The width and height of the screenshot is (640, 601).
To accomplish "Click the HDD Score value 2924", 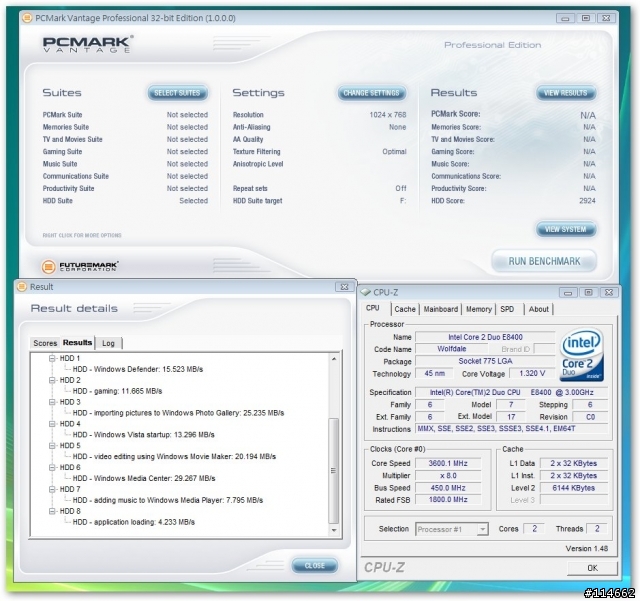I will point(587,201).
